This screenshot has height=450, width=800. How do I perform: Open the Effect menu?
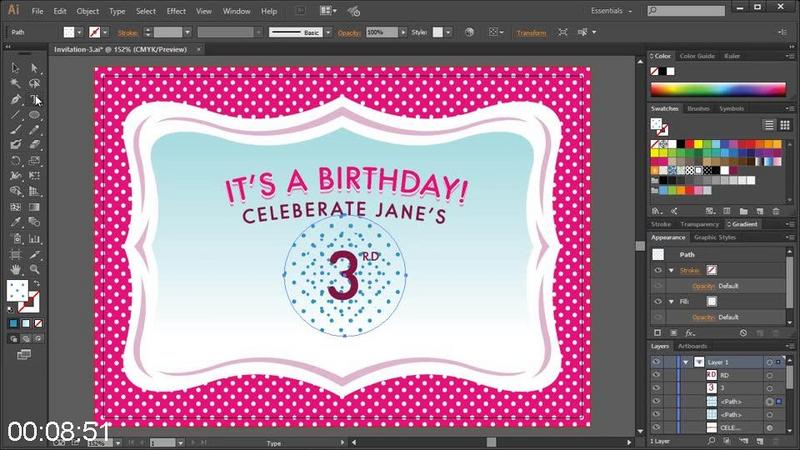point(176,11)
